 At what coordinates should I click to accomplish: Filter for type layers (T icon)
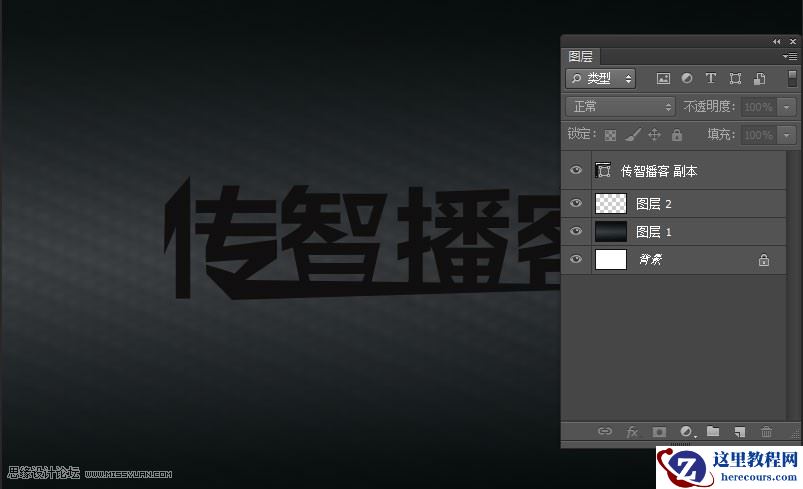pyautogui.click(x=710, y=78)
